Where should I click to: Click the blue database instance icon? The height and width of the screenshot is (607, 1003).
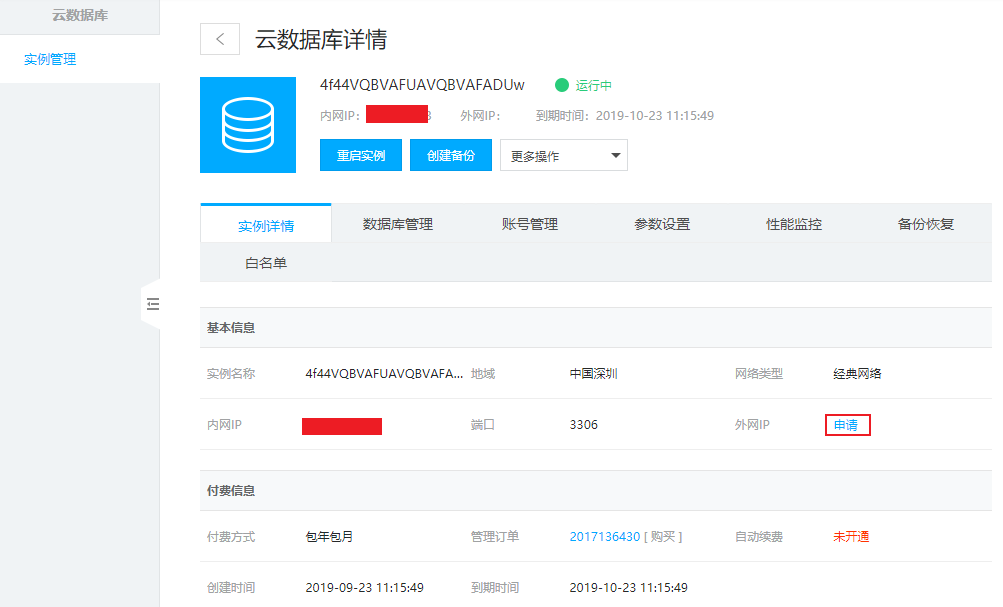click(248, 125)
